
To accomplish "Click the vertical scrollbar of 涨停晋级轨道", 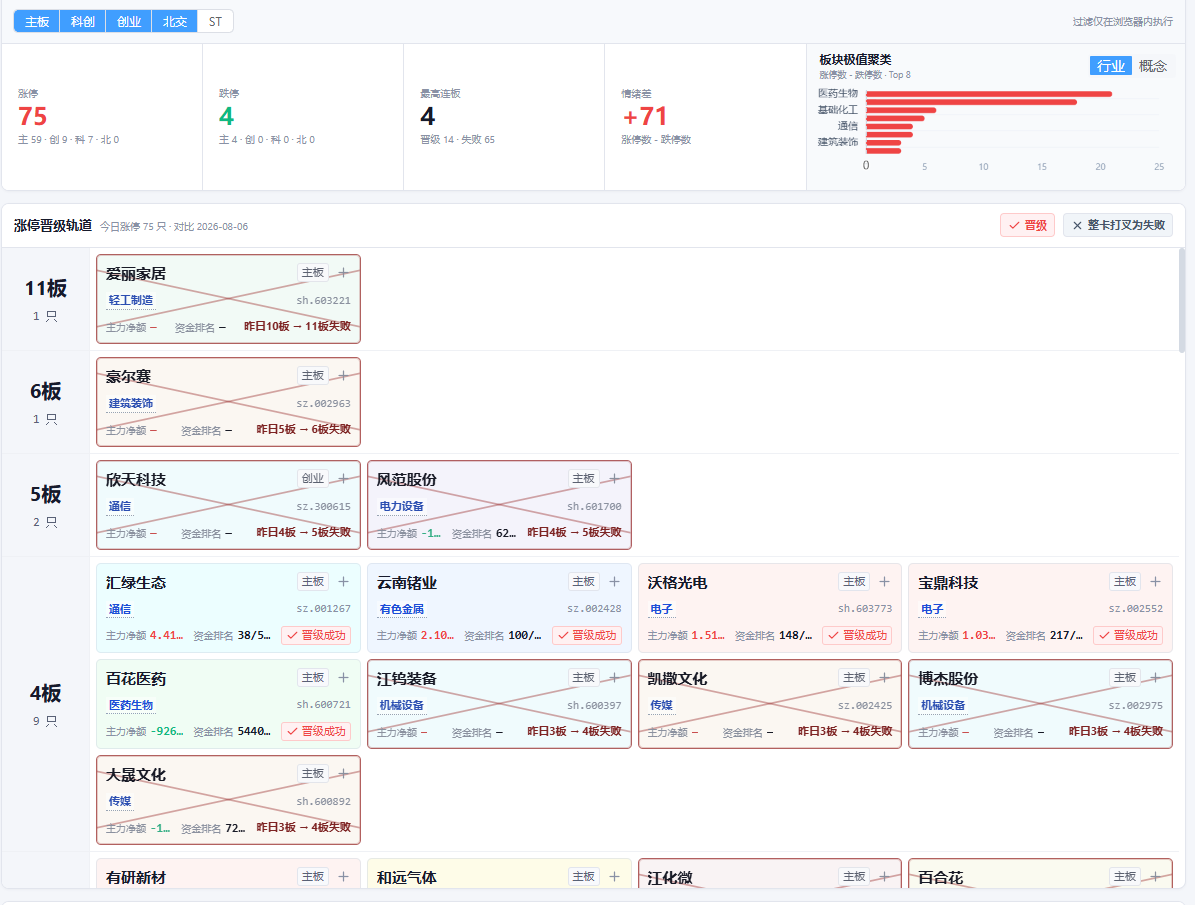I will (x=1181, y=300).
